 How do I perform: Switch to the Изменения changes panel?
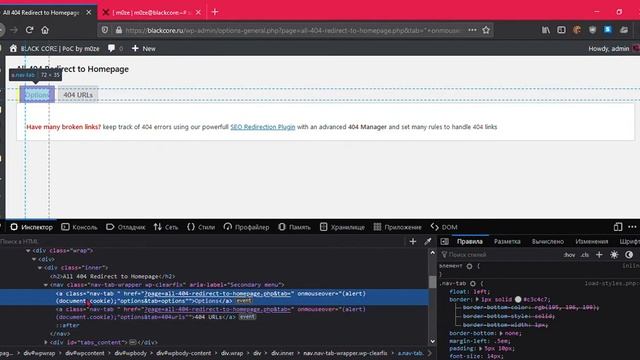591,242
